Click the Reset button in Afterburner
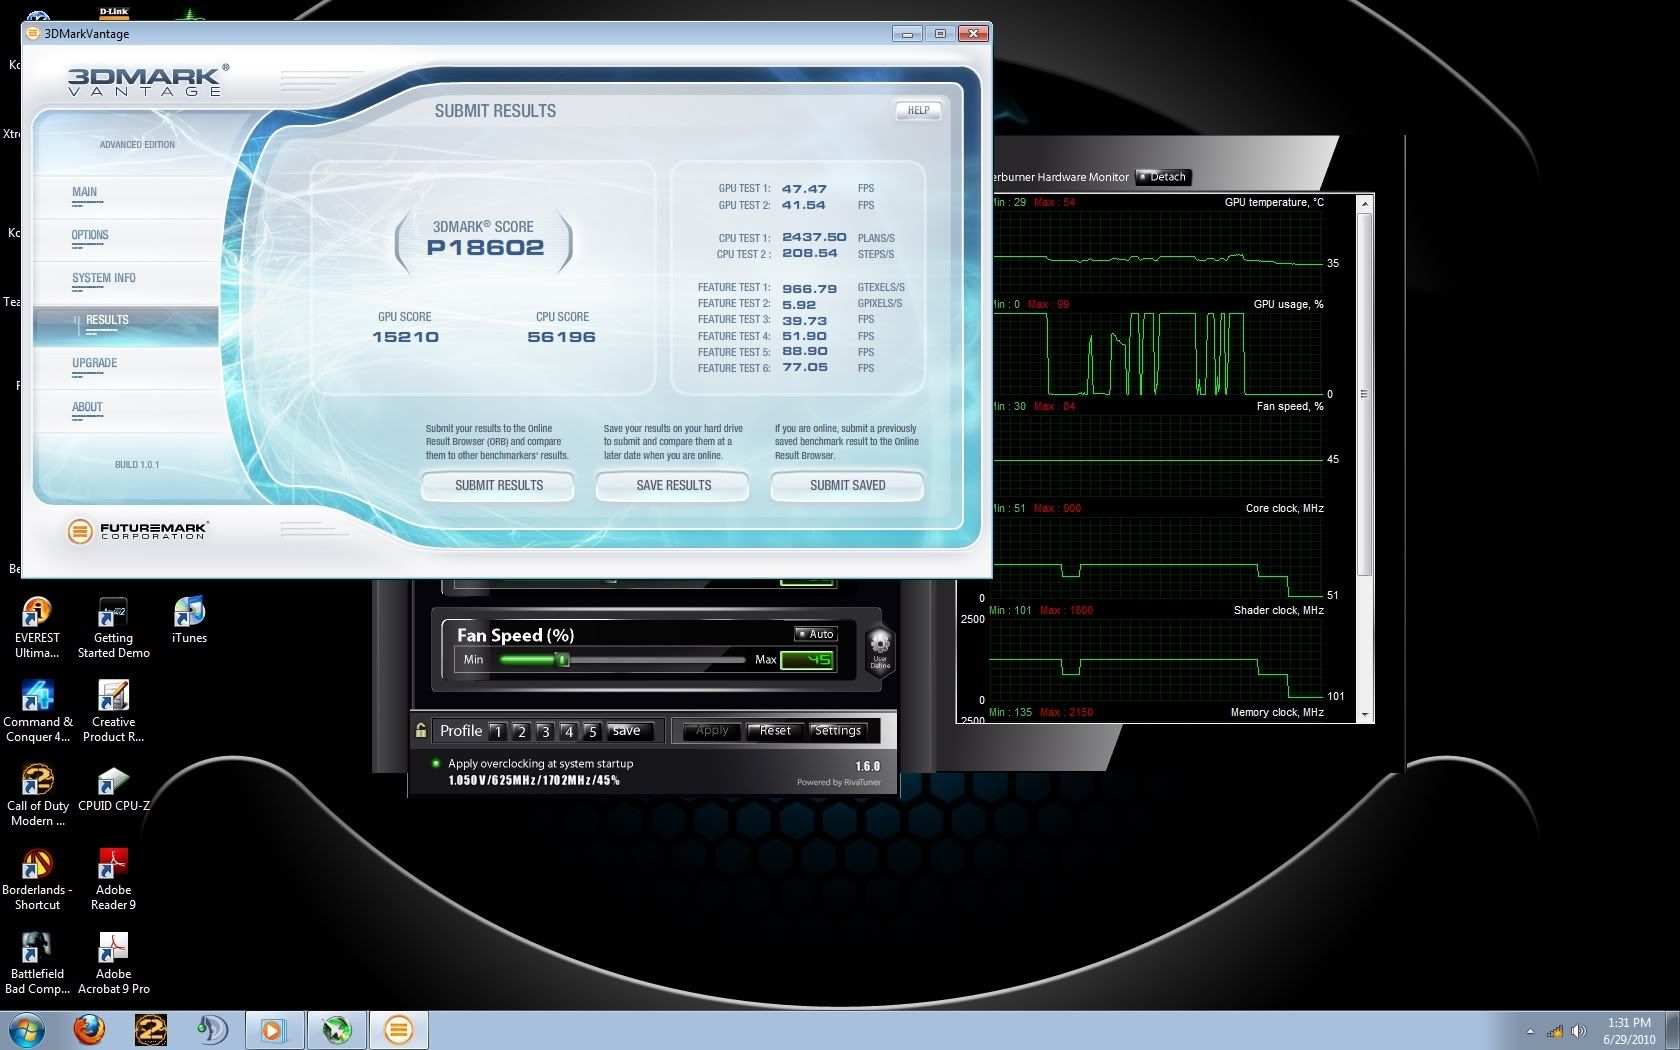This screenshot has height=1050, width=1680. click(775, 731)
